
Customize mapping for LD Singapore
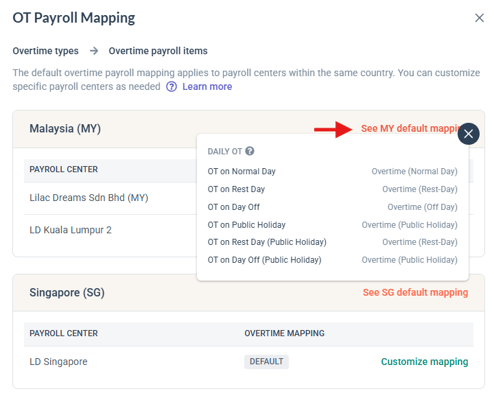(x=424, y=362)
